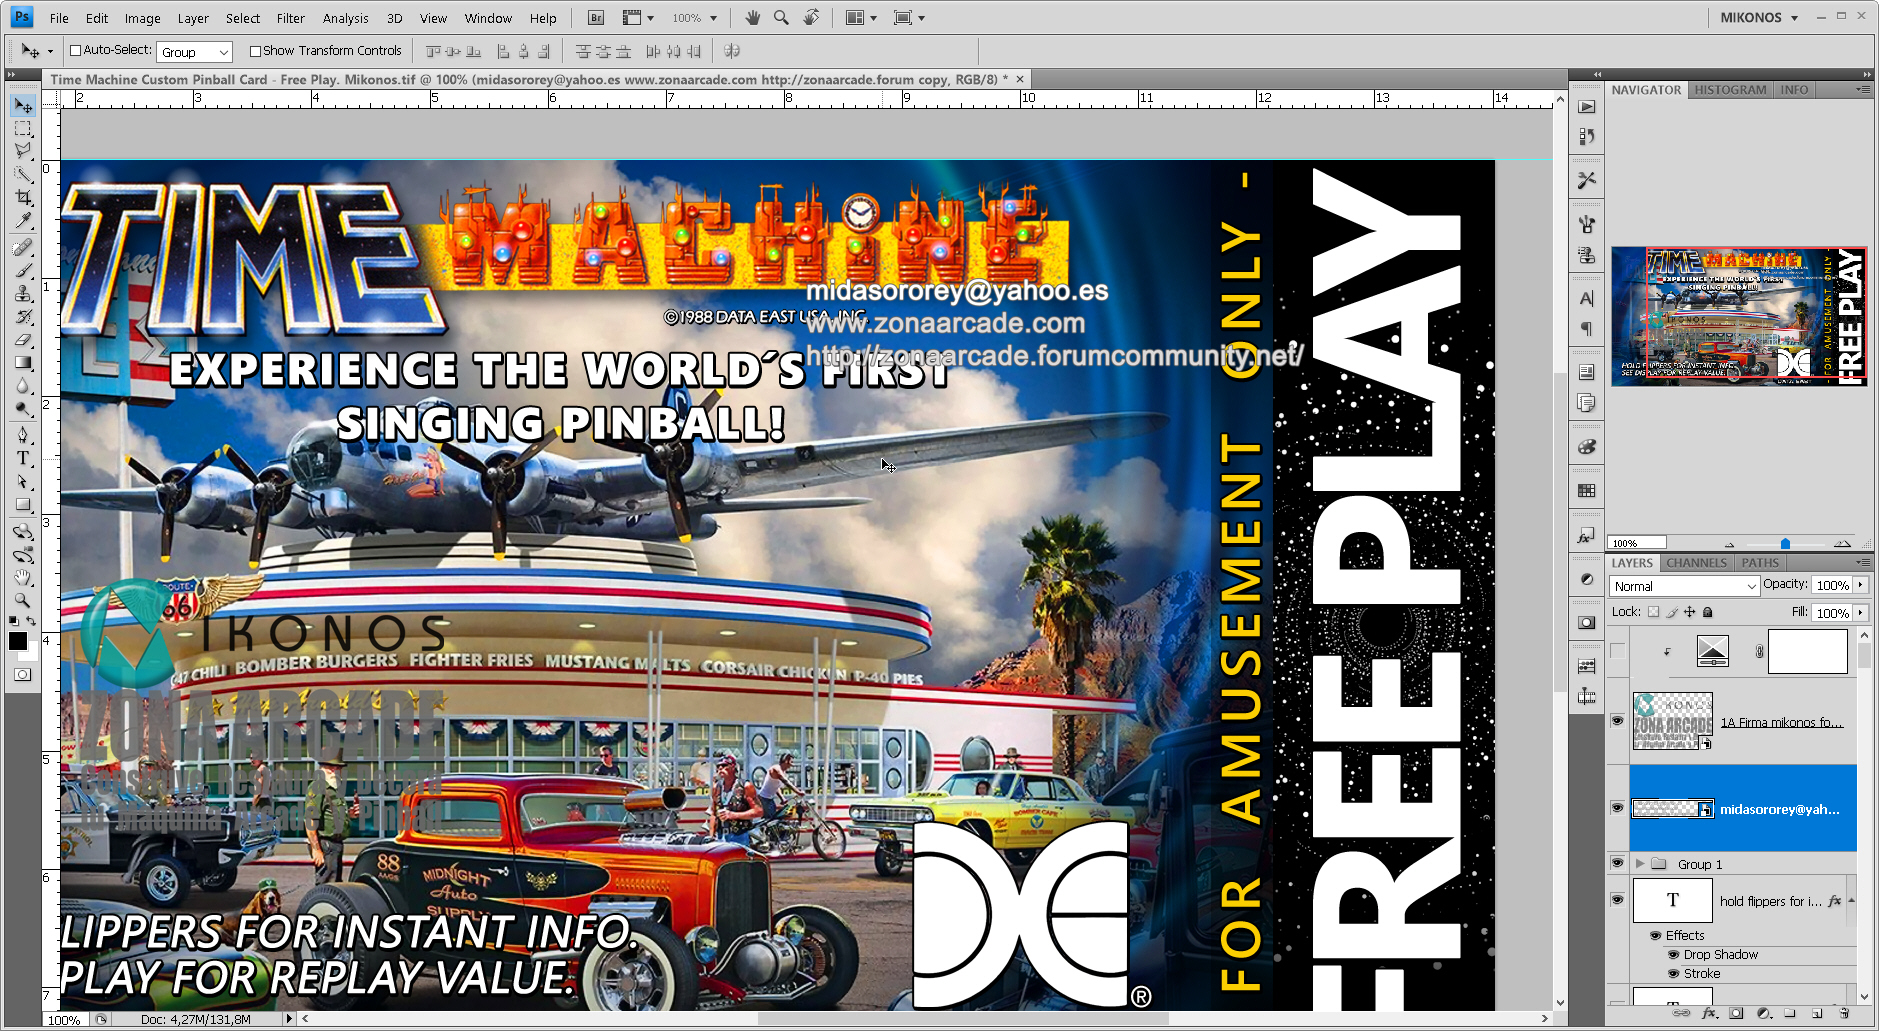Open the Filter menu
Viewport: 1879px width, 1031px height.
[x=291, y=18]
